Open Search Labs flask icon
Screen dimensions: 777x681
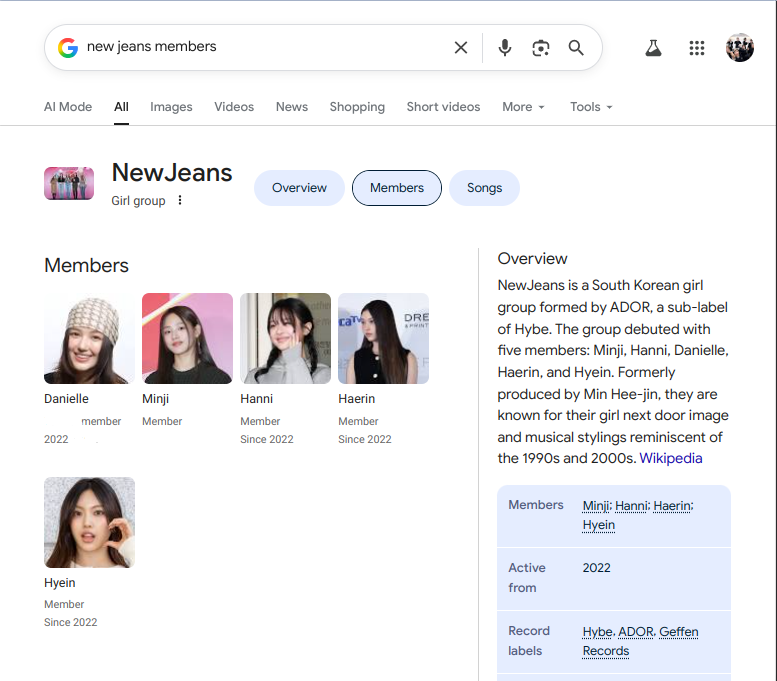[653, 48]
